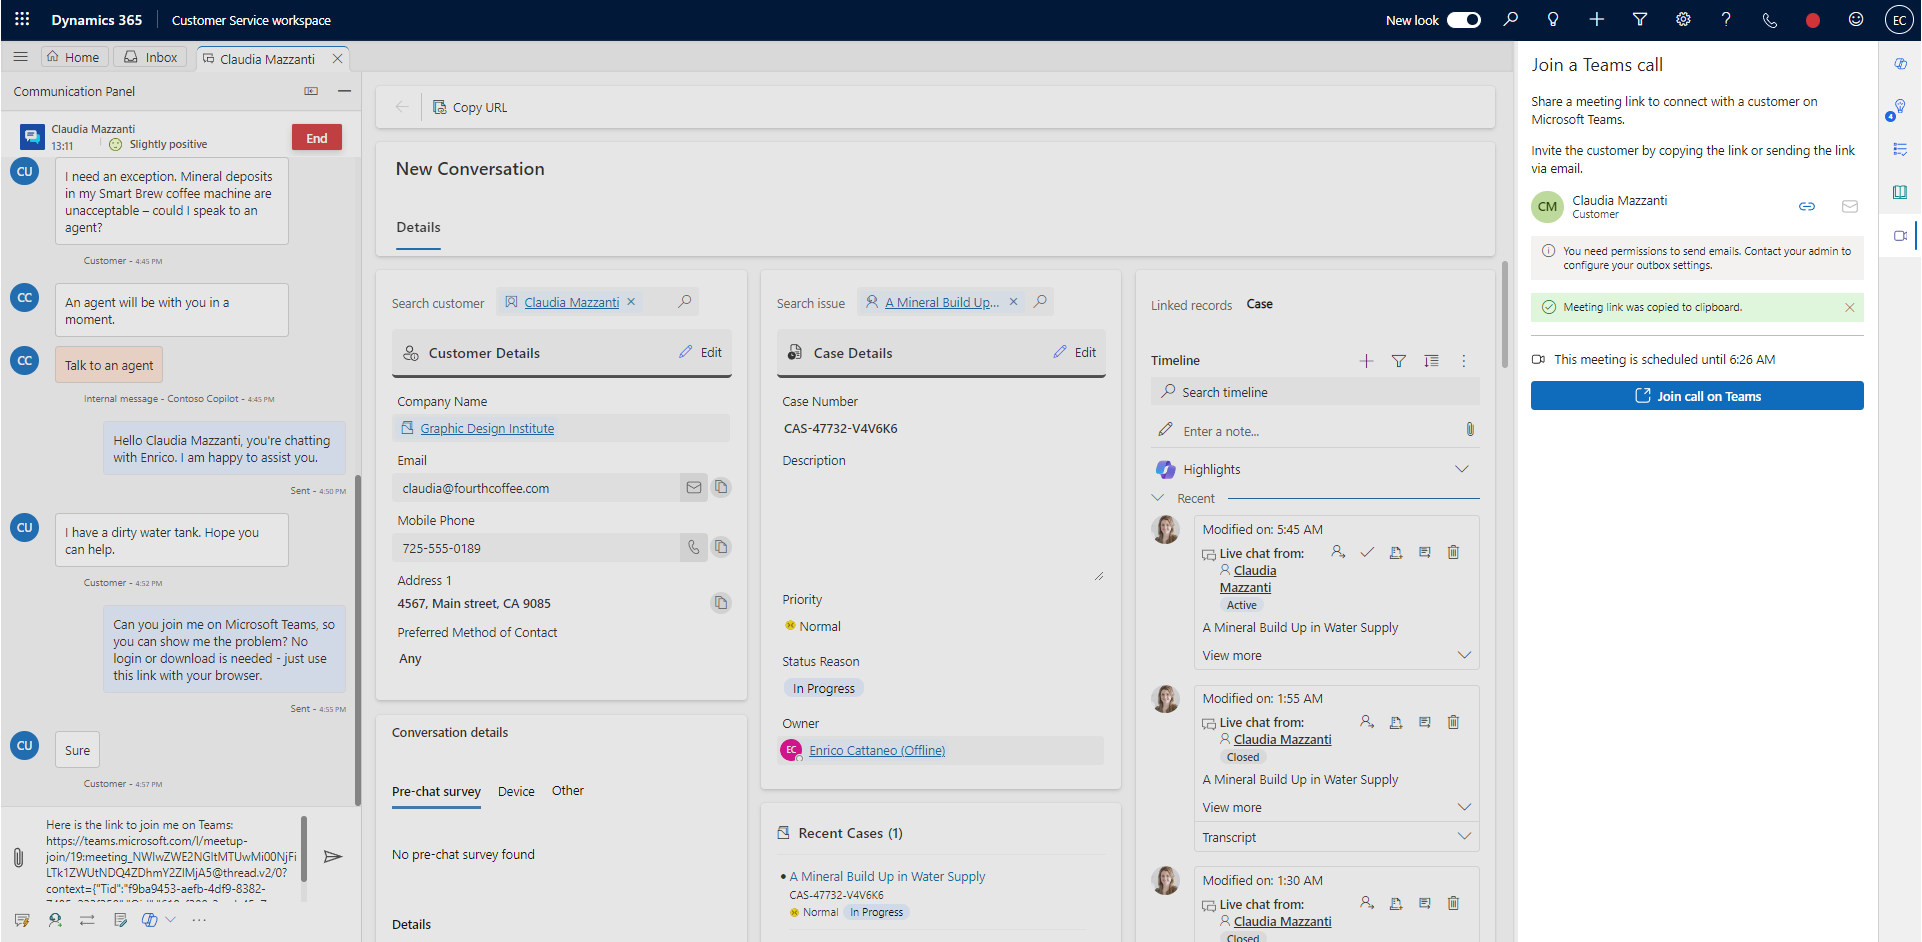The height and width of the screenshot is (942, 1922).
Task: Attach a file with the paperclip in chat composer
Action: pos(17,857)
